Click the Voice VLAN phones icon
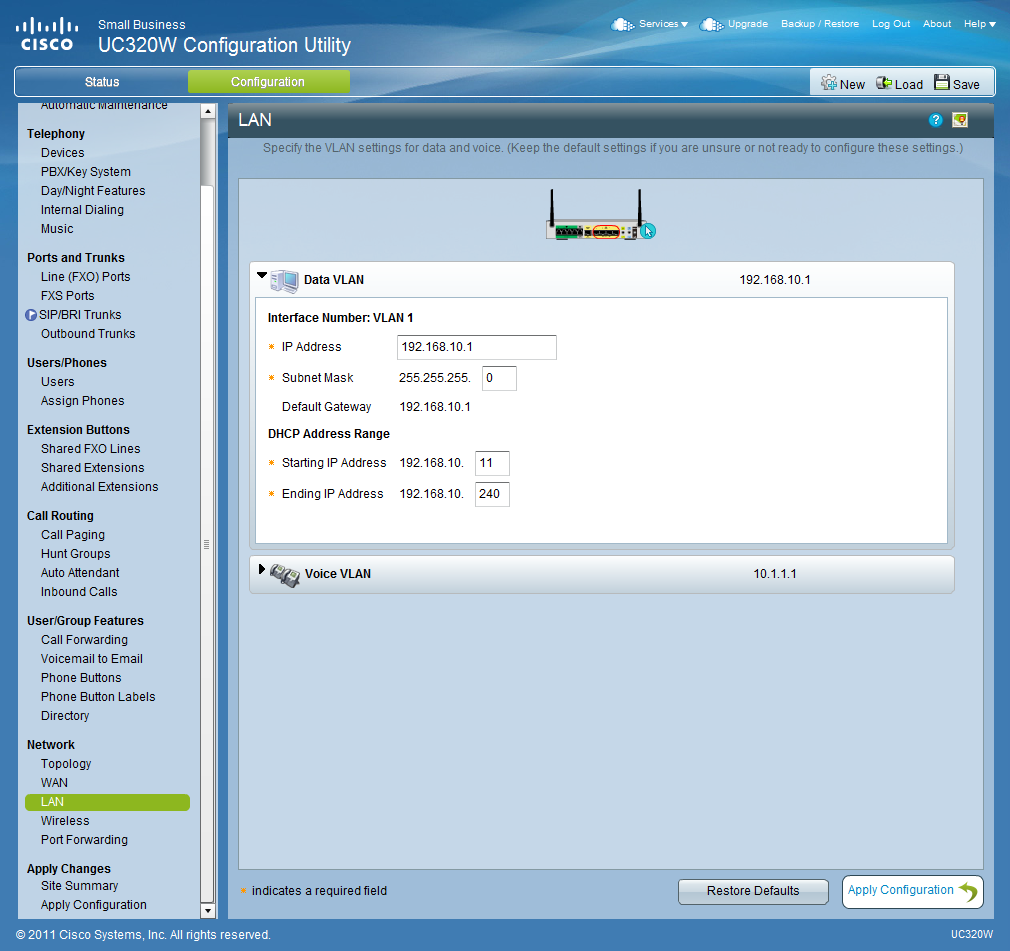This screenshot has height=951, width=1010. 285,575
